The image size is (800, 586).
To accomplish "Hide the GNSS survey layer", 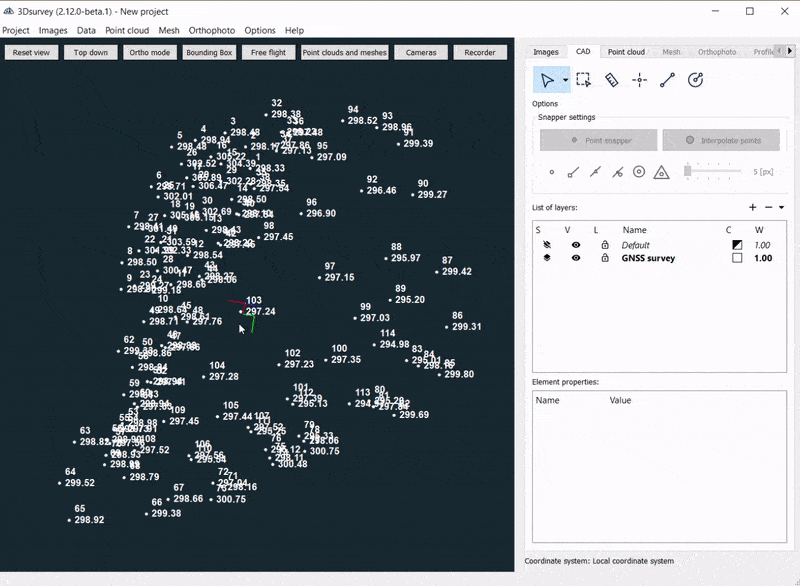I will coord(576,258).
